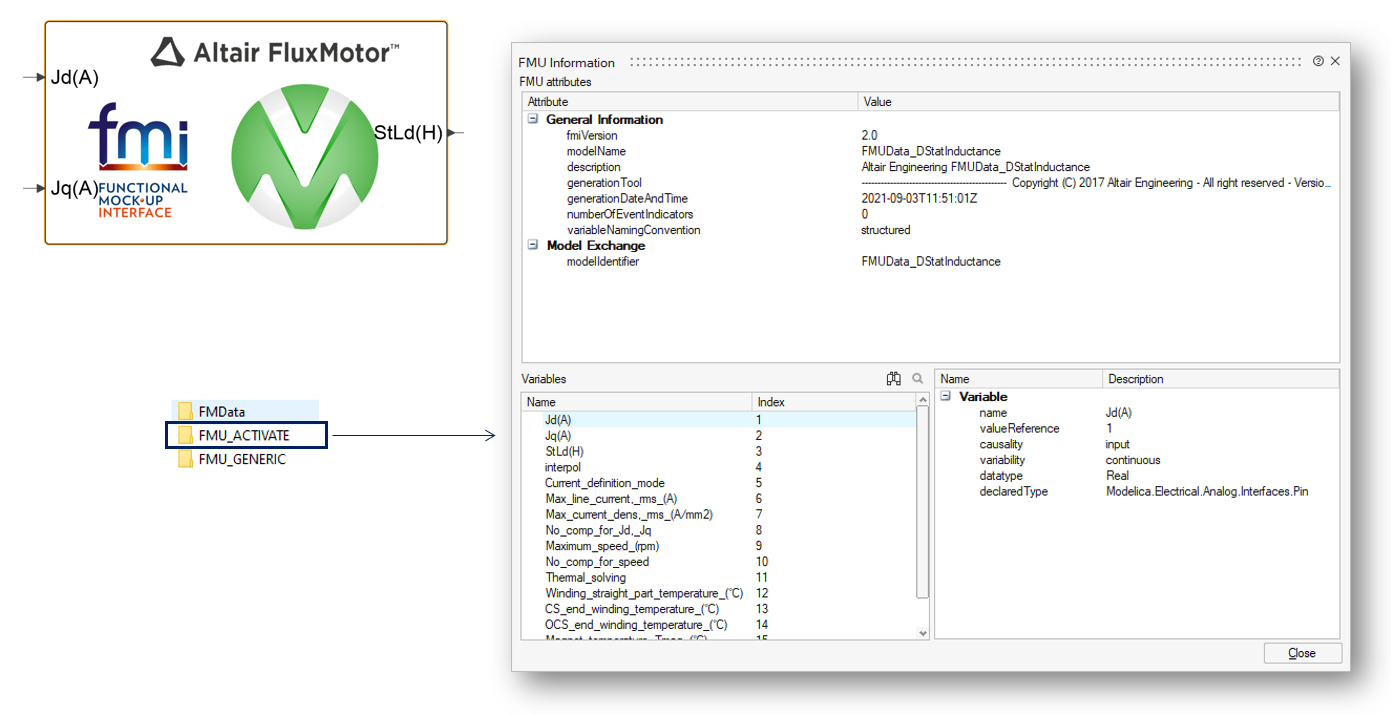Collapse the Variable properties group
The width and height of the screenshot is (1391, 715).
point(946,397)
